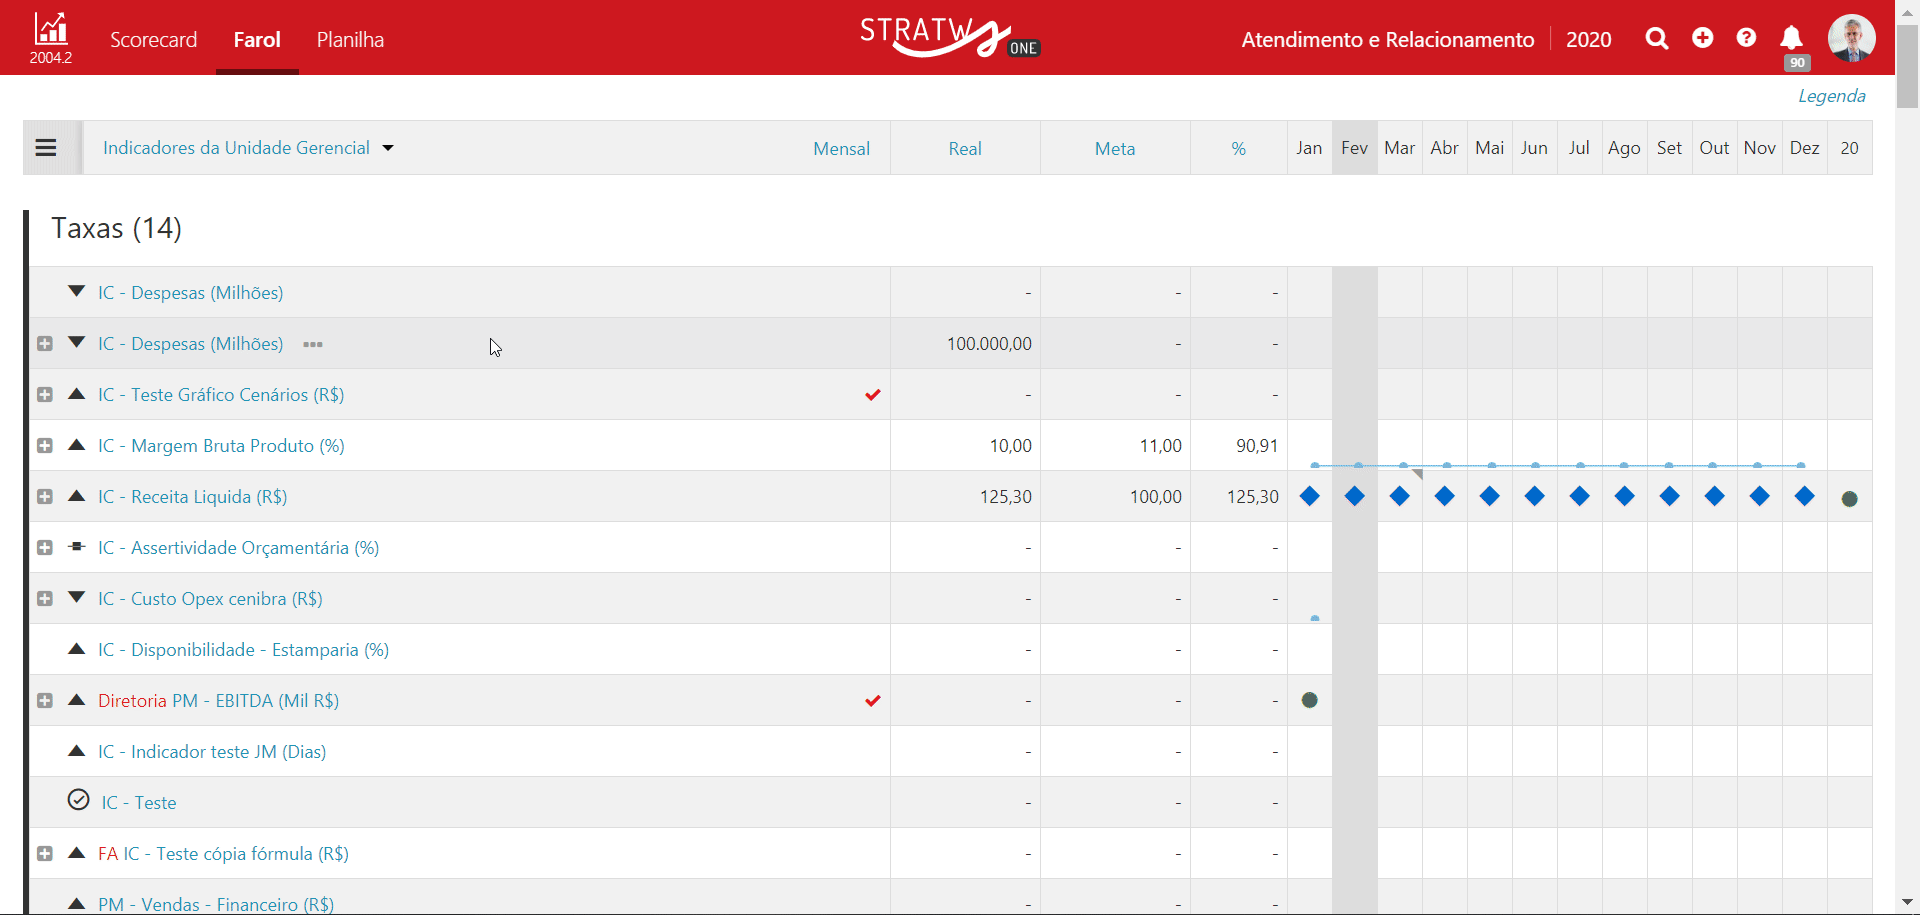Click red checkmark on Diretoria PM EBITDA row
Viewport: 1920px width, 915px height.
click(873, 701)
